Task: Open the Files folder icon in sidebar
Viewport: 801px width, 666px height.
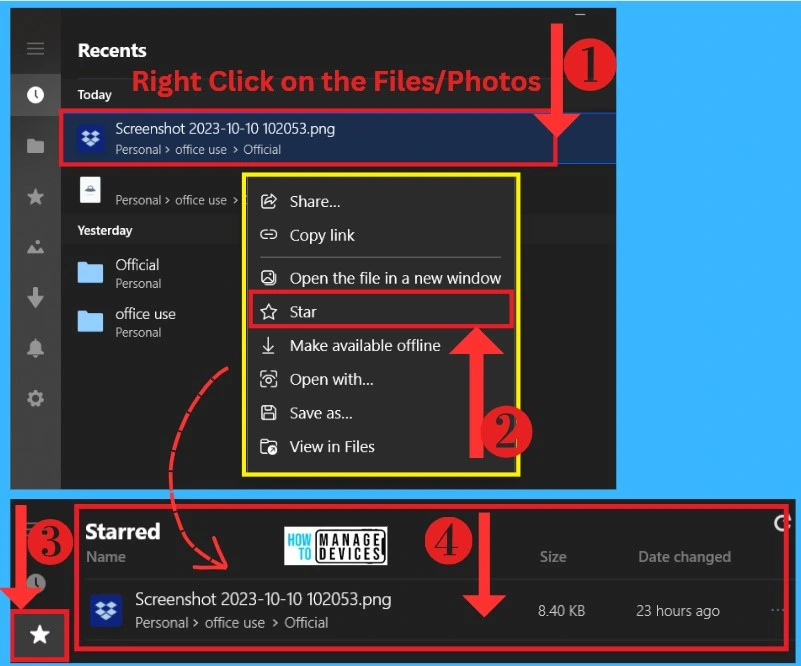Action: tap(35, 146)
